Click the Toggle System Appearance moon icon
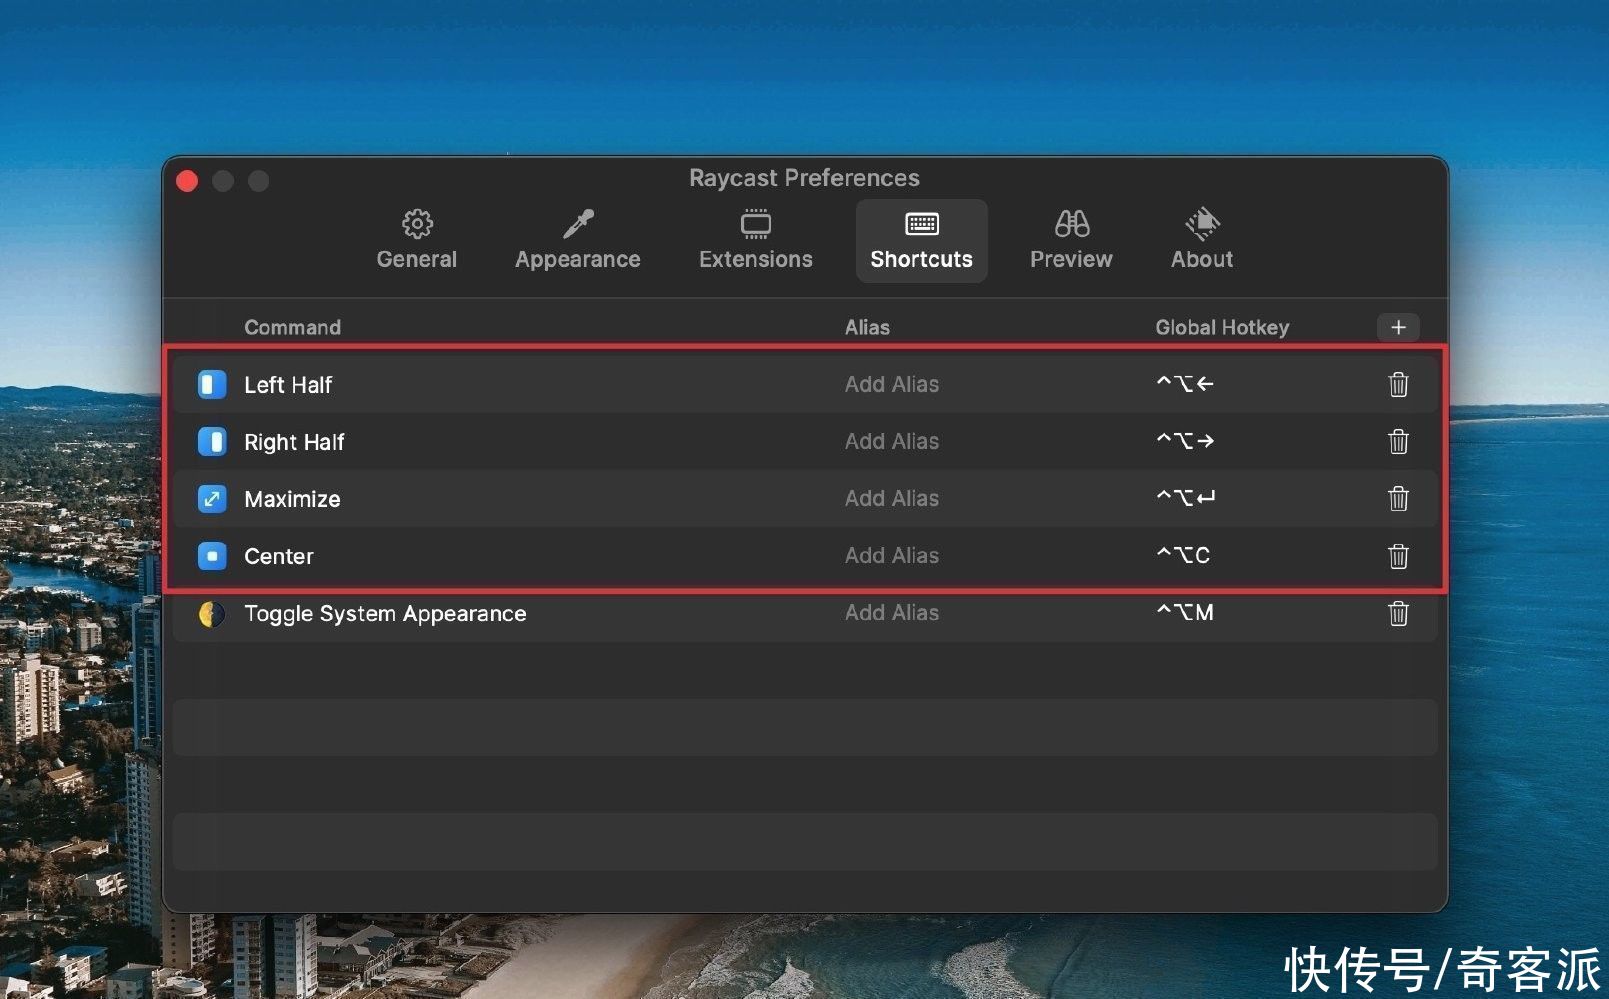The width and height of the screenshot is (1609, 999). point(212,613)
